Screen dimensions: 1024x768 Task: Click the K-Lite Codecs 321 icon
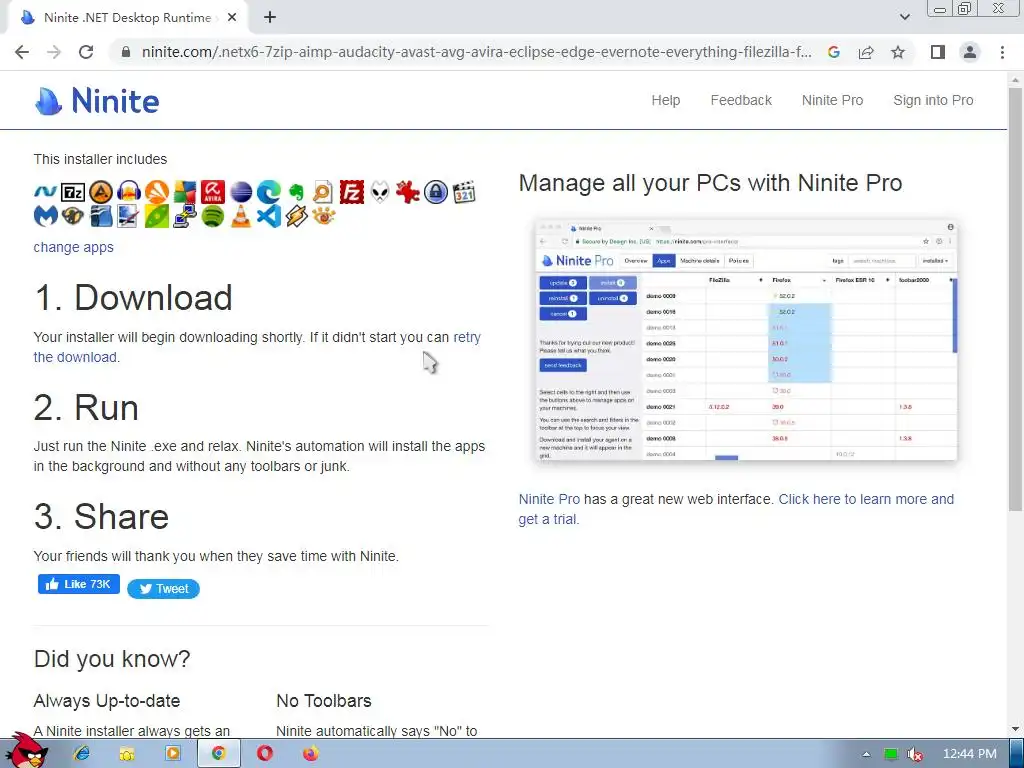click(x=464, y=192)
